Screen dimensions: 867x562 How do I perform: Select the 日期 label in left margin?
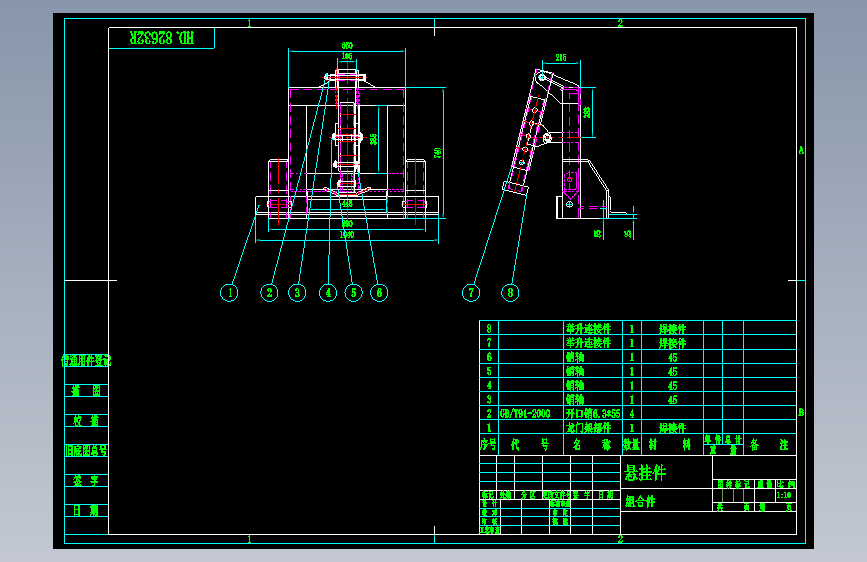(x=86, y=511)
